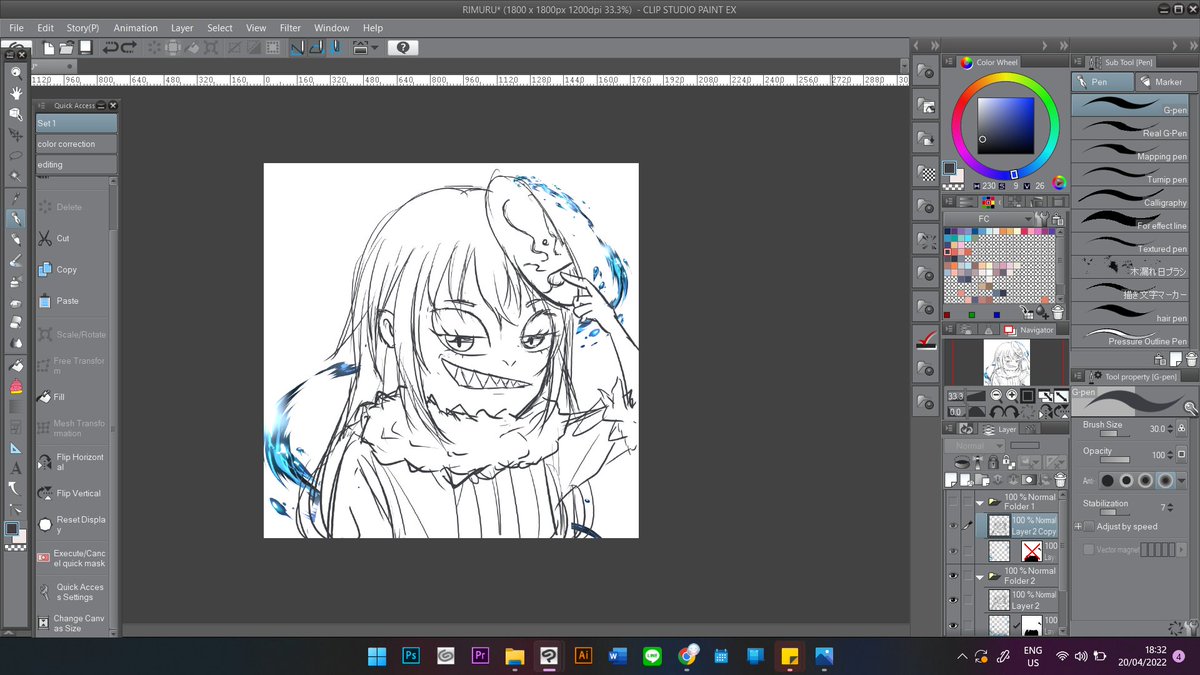The image size is (1200, 675).
Task: Select the no anti-aliasing option
Action: click(1107, 481)
